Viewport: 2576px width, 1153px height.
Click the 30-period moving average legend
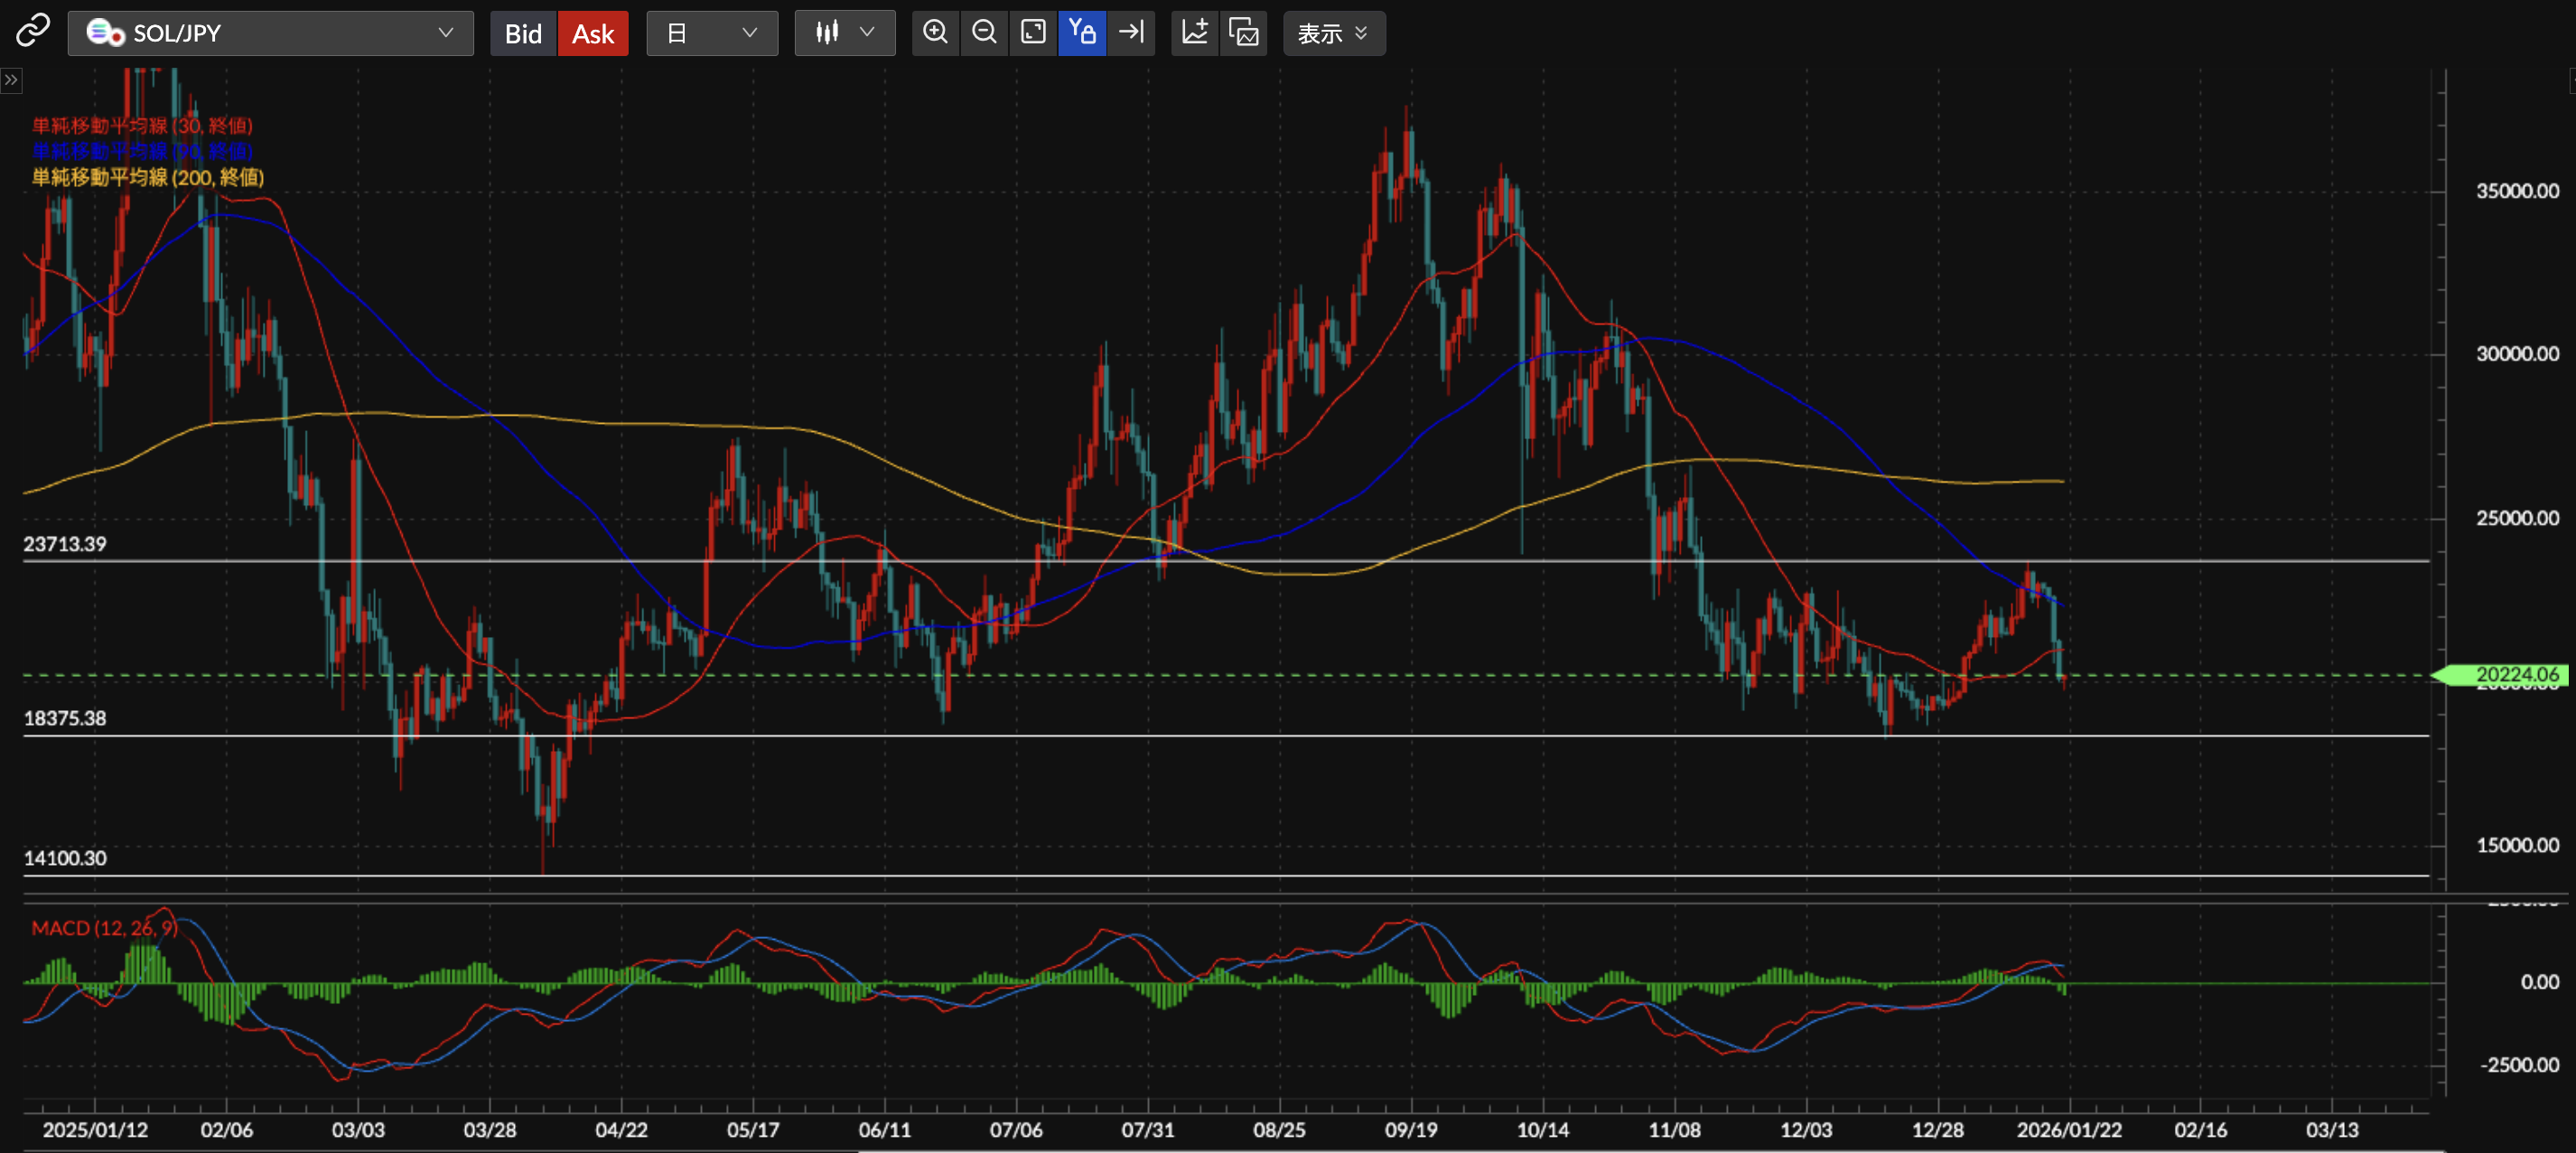point(142,125)
